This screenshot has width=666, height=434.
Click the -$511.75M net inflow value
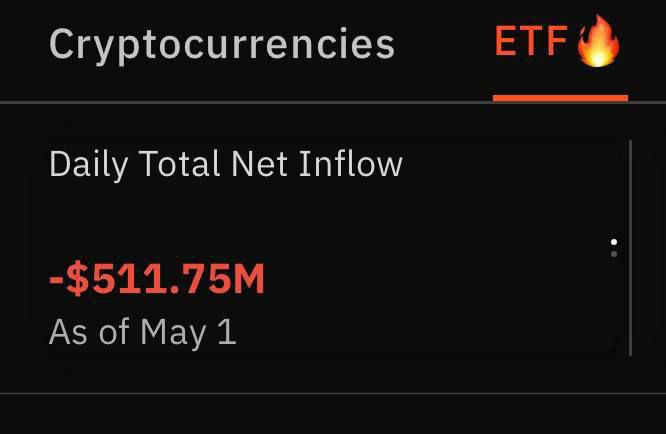[x=157, y=279]
